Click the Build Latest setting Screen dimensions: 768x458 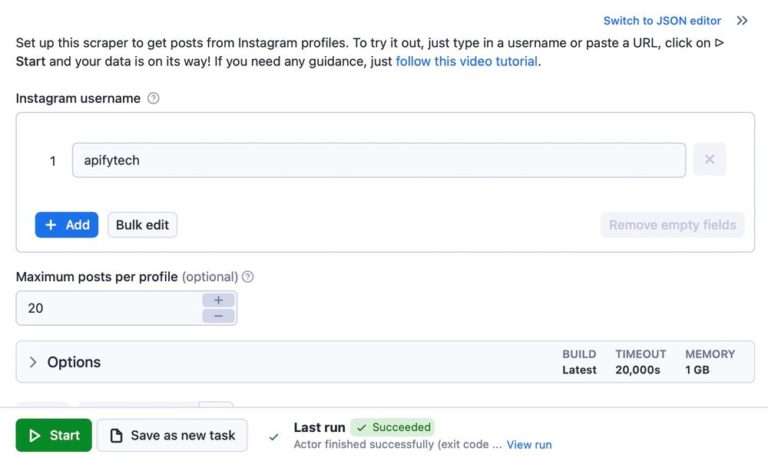pyautogui.click(x=579, y=362)
